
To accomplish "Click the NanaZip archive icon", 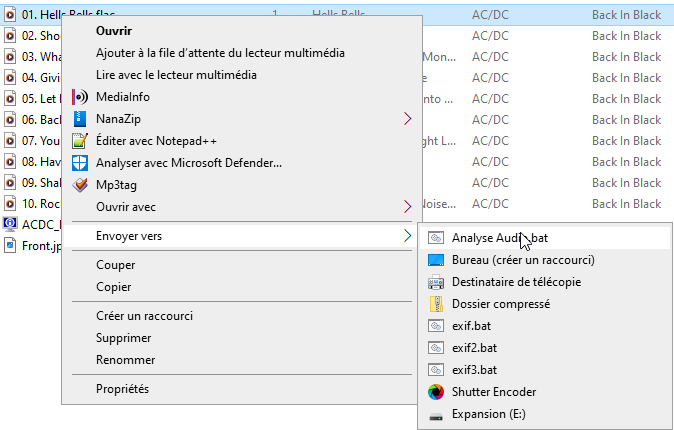I will [81, 119].
